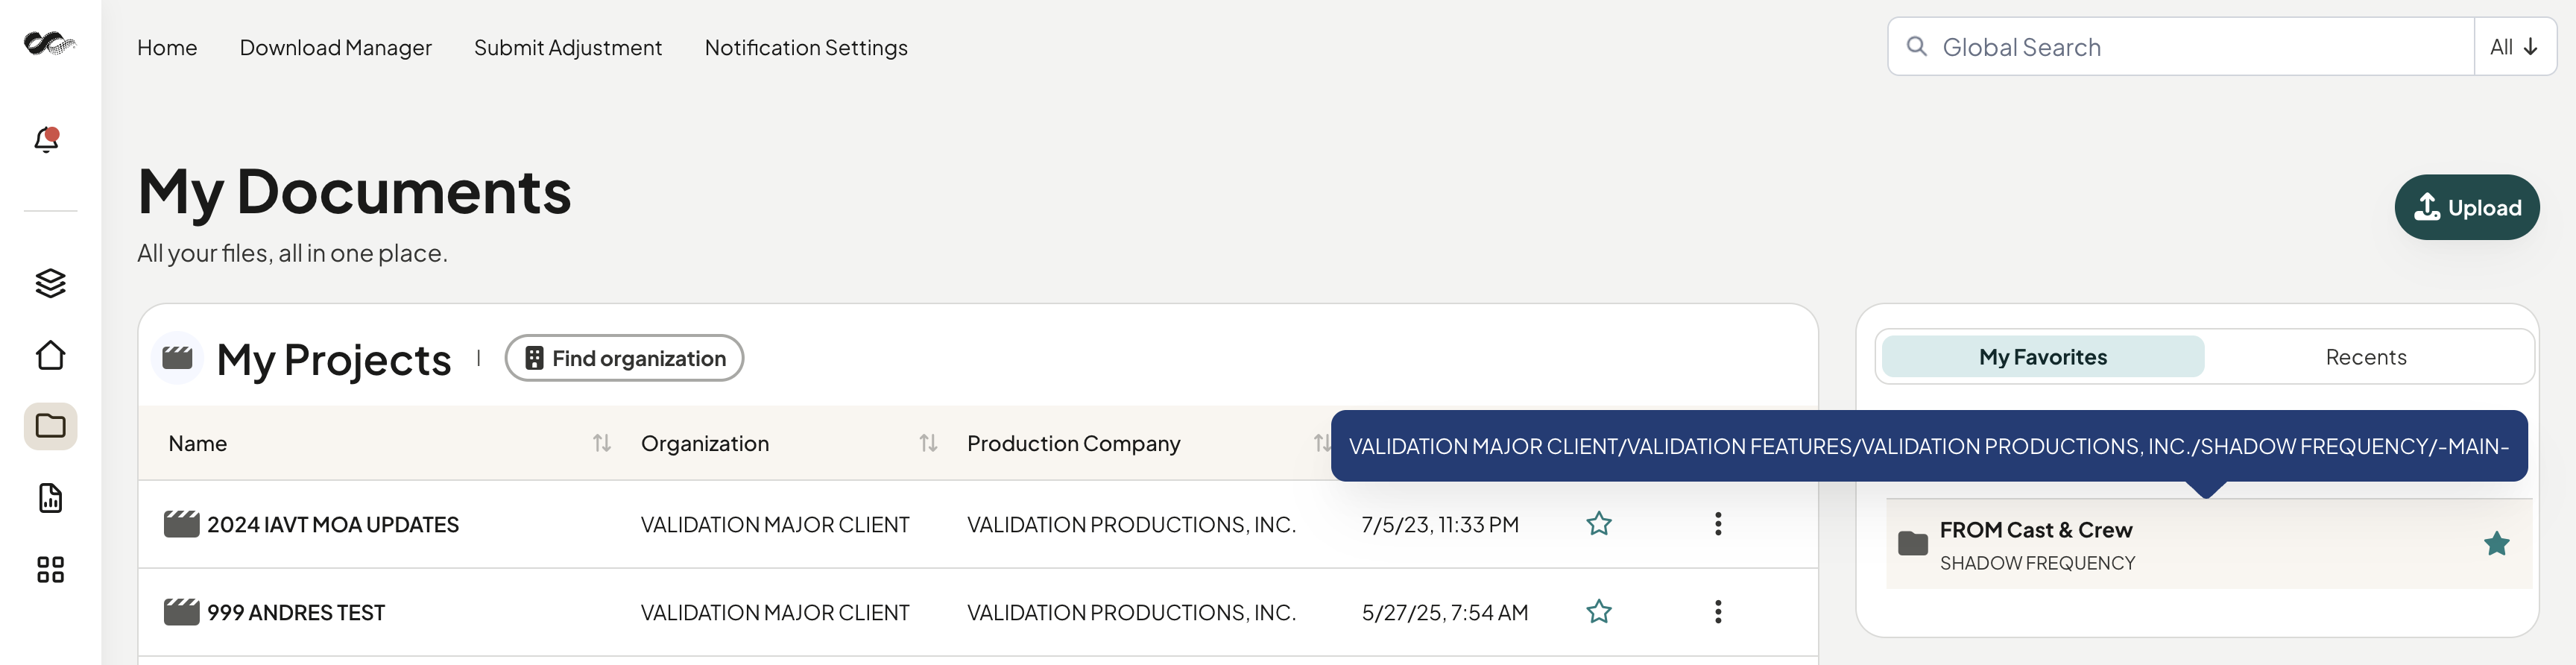Open the notifications bell icon

(x=47, y=139)
